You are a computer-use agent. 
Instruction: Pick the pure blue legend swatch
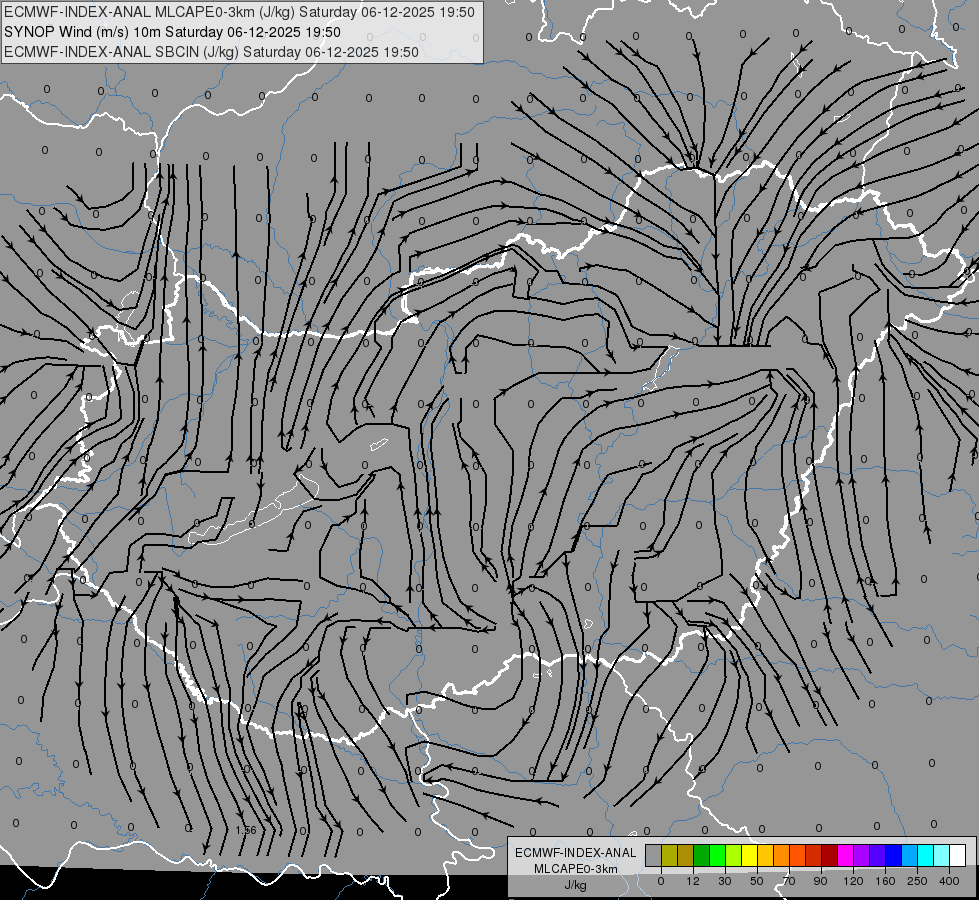tap(894, 855)
